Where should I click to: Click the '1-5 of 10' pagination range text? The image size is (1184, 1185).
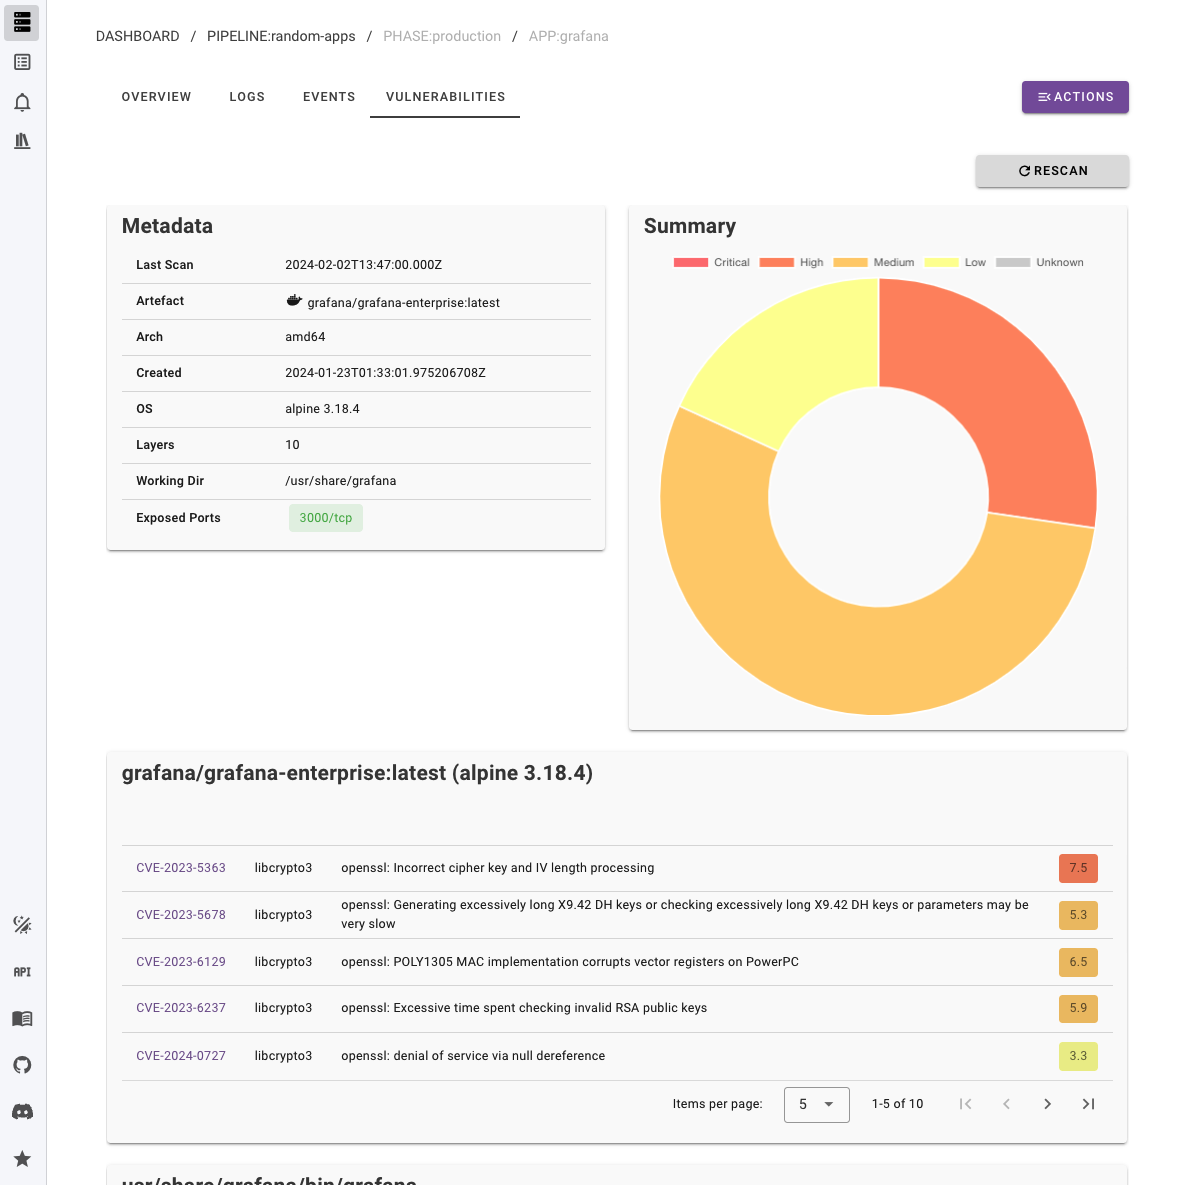[898, 1104]
